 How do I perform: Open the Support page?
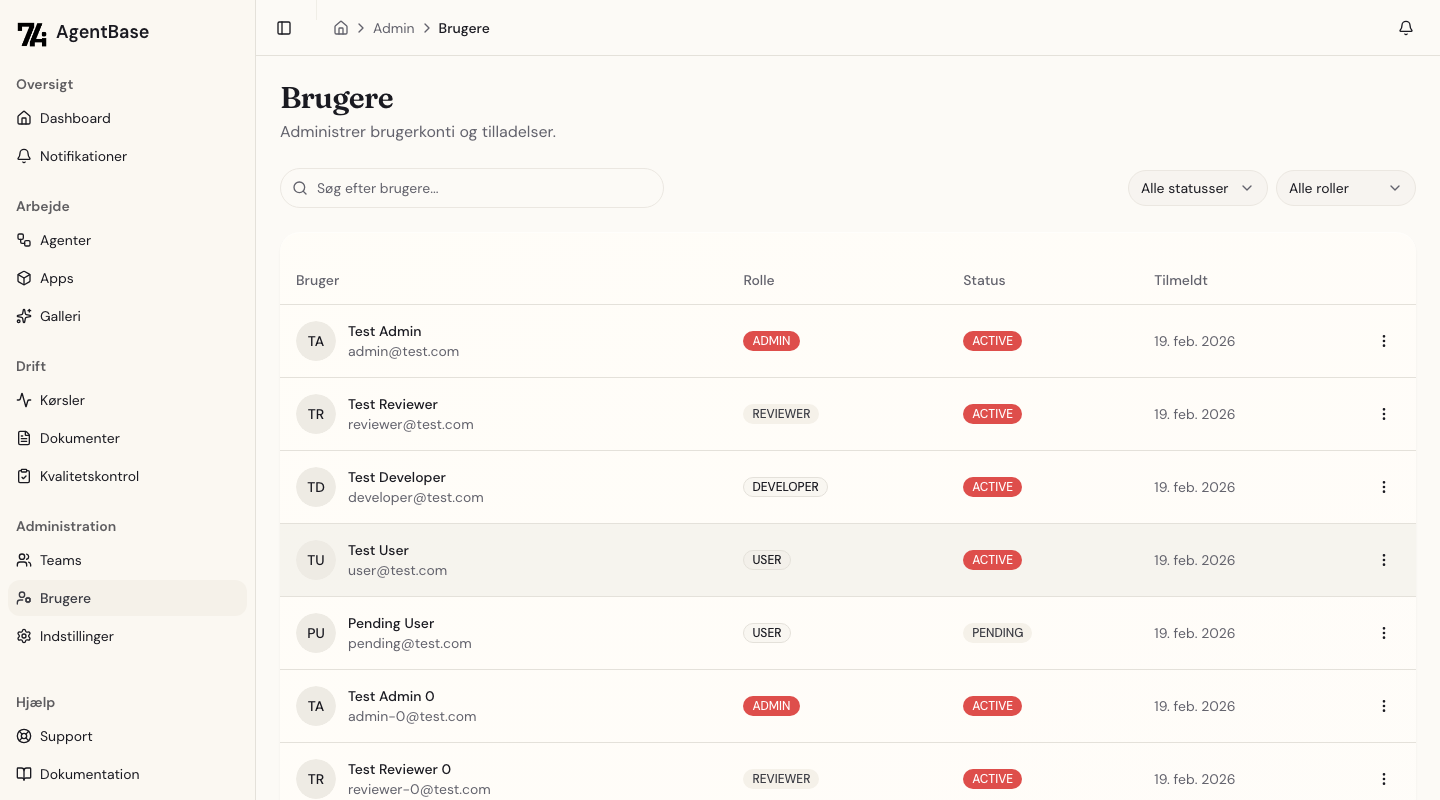[66, 736]
